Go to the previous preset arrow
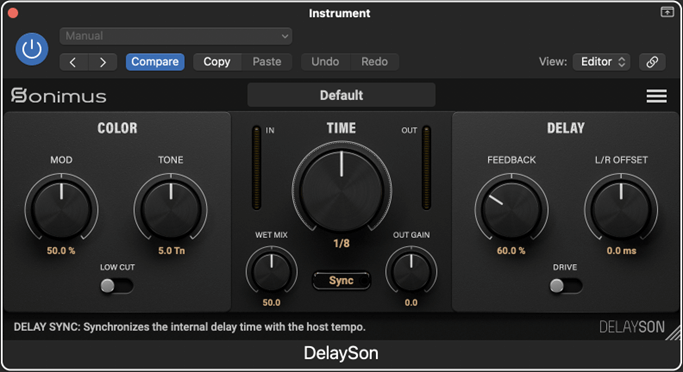The width and height of the screenshot is (683, 372). pos(74,62)
